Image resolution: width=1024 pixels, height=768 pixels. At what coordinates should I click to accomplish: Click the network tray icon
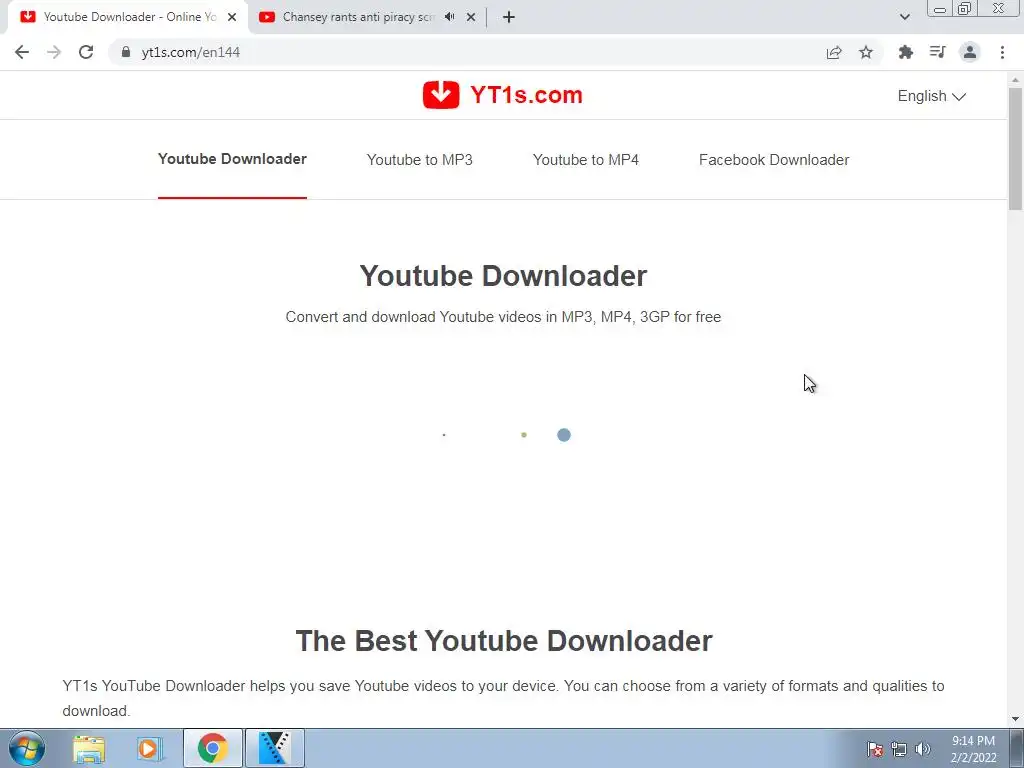(899, 749)
